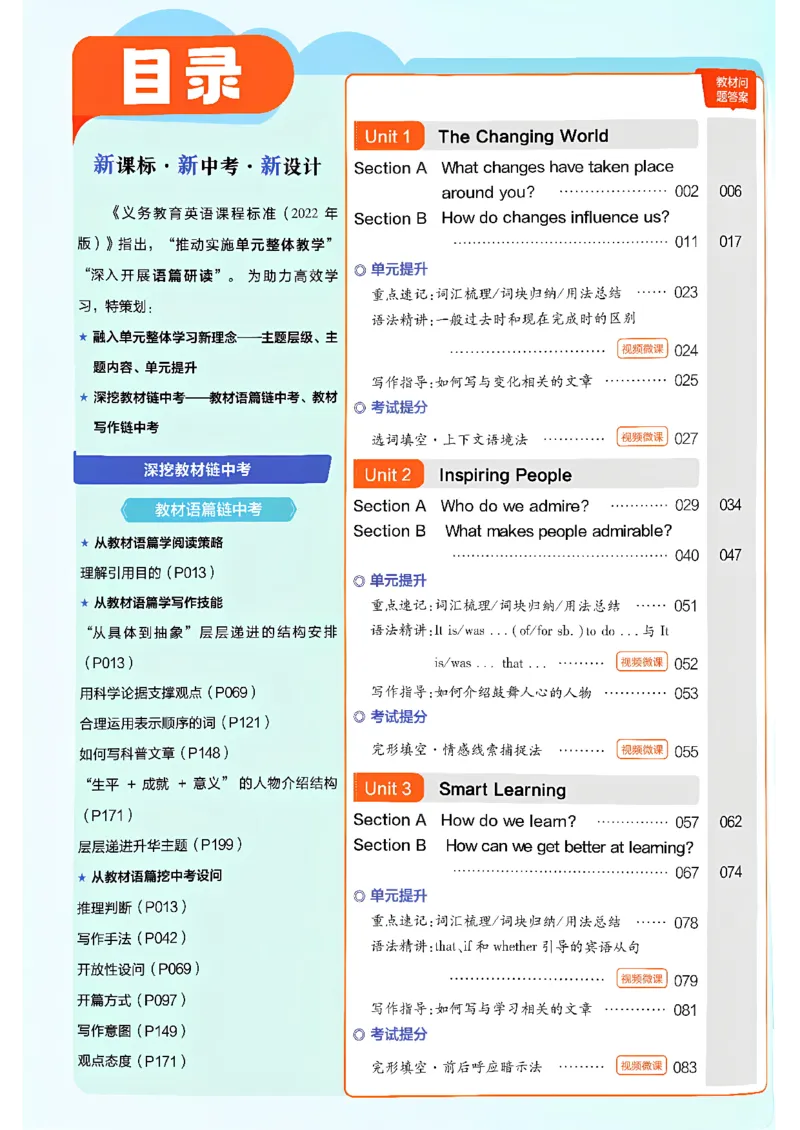The width and height of the screenshot is (800, 1130).
Task: Click How do changes influence us?
Action: [555, 217]
